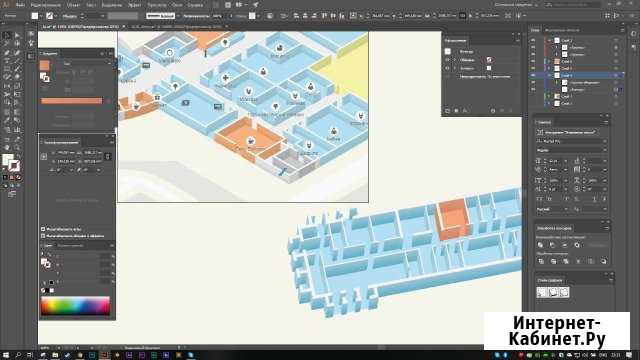The width and height of the screenshot is (640, 360).
Task: Select the highlighted layer row in Layers
Action: pyautogui.click(x=577, y=76)
